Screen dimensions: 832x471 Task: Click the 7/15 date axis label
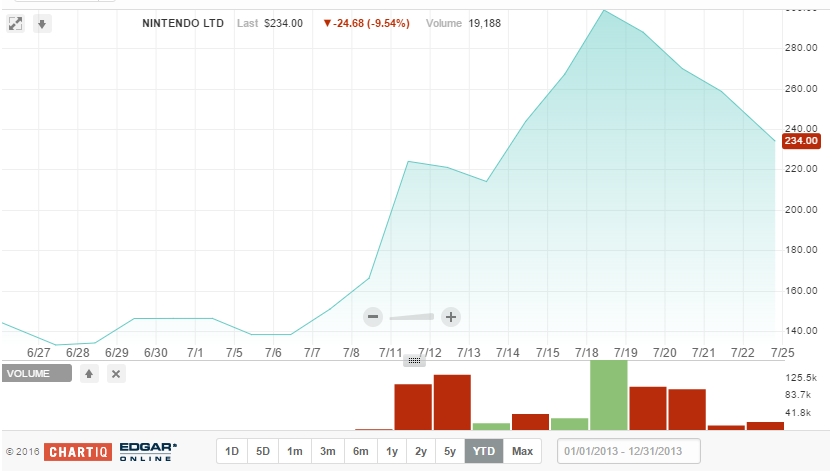tap(548, 353)
